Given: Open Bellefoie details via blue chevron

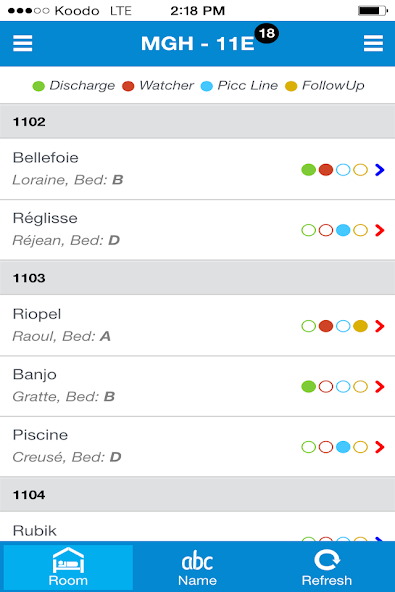Looking at the screenshot, I should [x=380, y=170].
